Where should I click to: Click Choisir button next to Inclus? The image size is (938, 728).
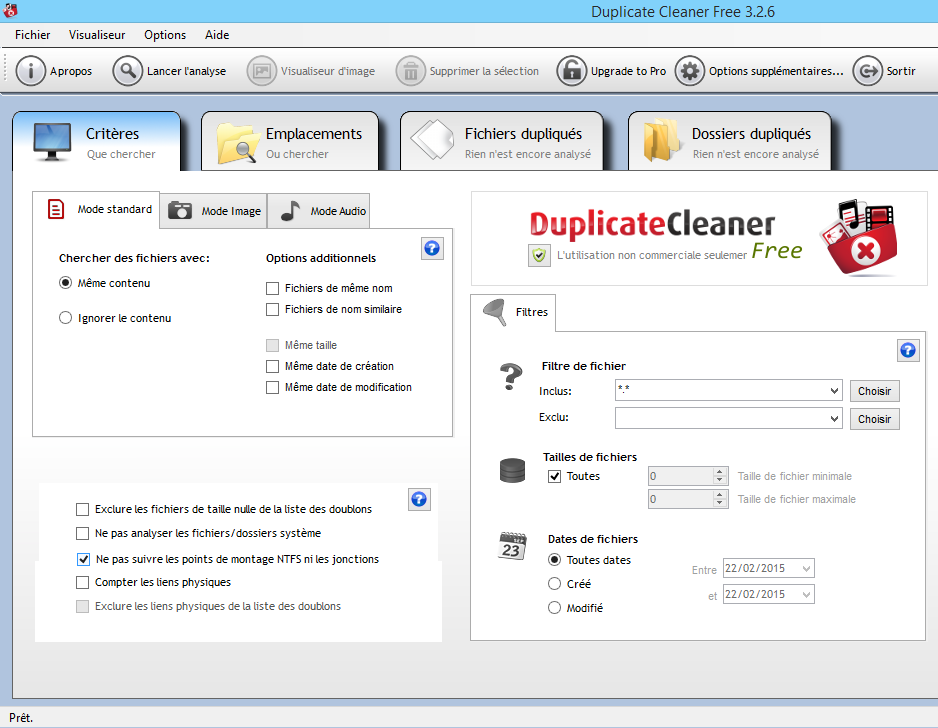coord(874,391)
